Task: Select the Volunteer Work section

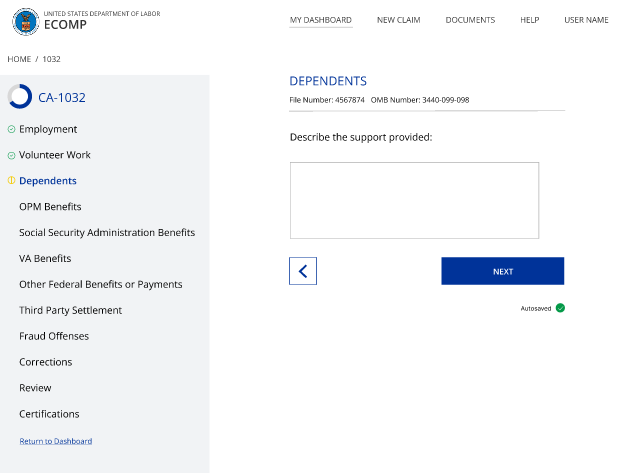Action: pos(55,155)
